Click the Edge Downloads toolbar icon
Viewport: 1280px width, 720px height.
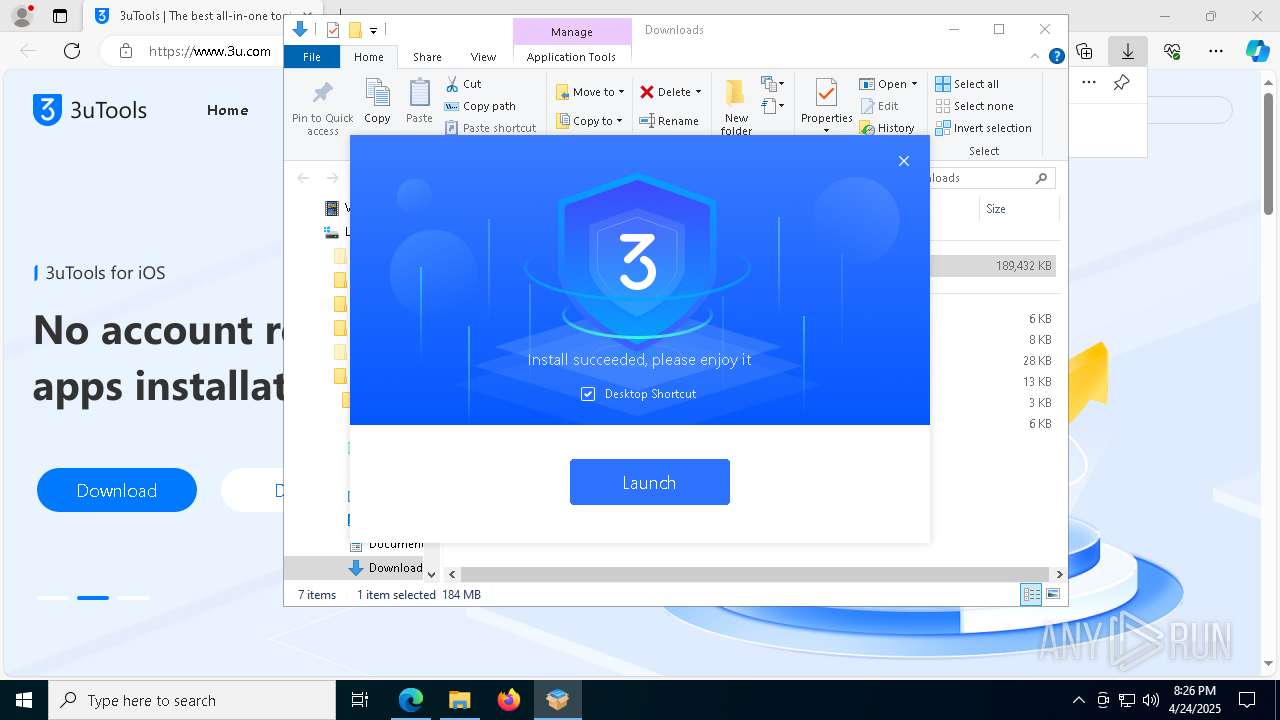click(x=1128, y=51)
